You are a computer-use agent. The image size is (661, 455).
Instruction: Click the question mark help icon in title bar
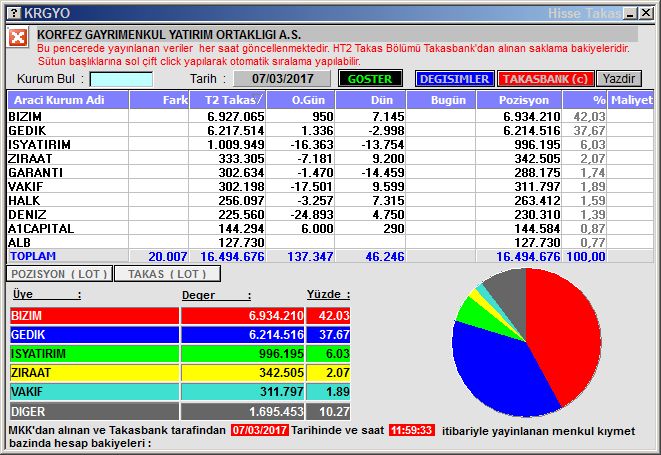pyautogui.click(x=14, y=13)
